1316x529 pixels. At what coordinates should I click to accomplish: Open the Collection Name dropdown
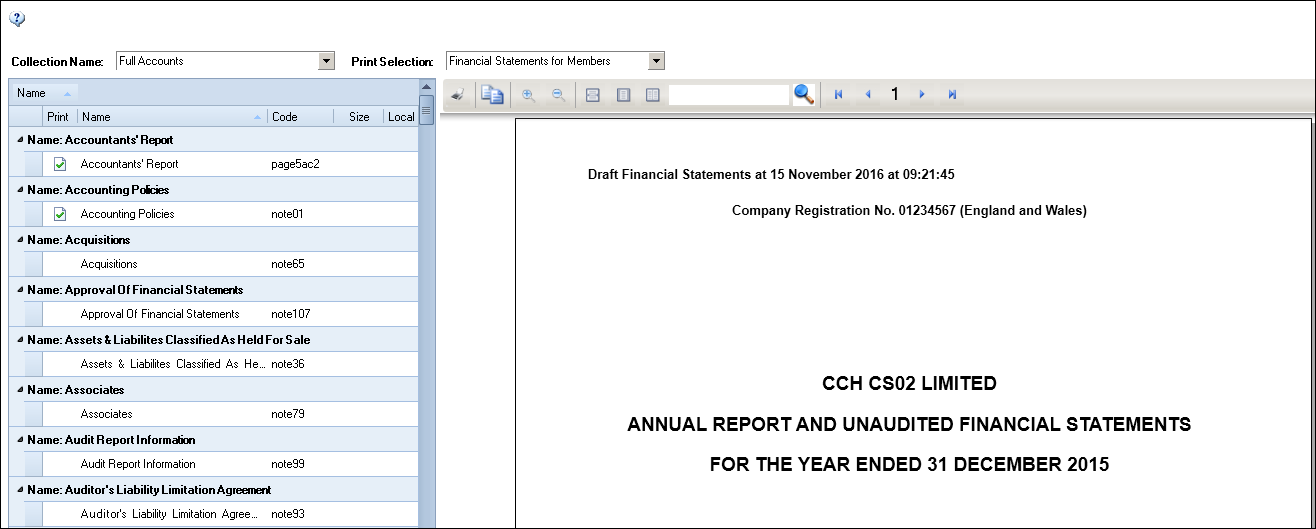(x=326, y=61)
